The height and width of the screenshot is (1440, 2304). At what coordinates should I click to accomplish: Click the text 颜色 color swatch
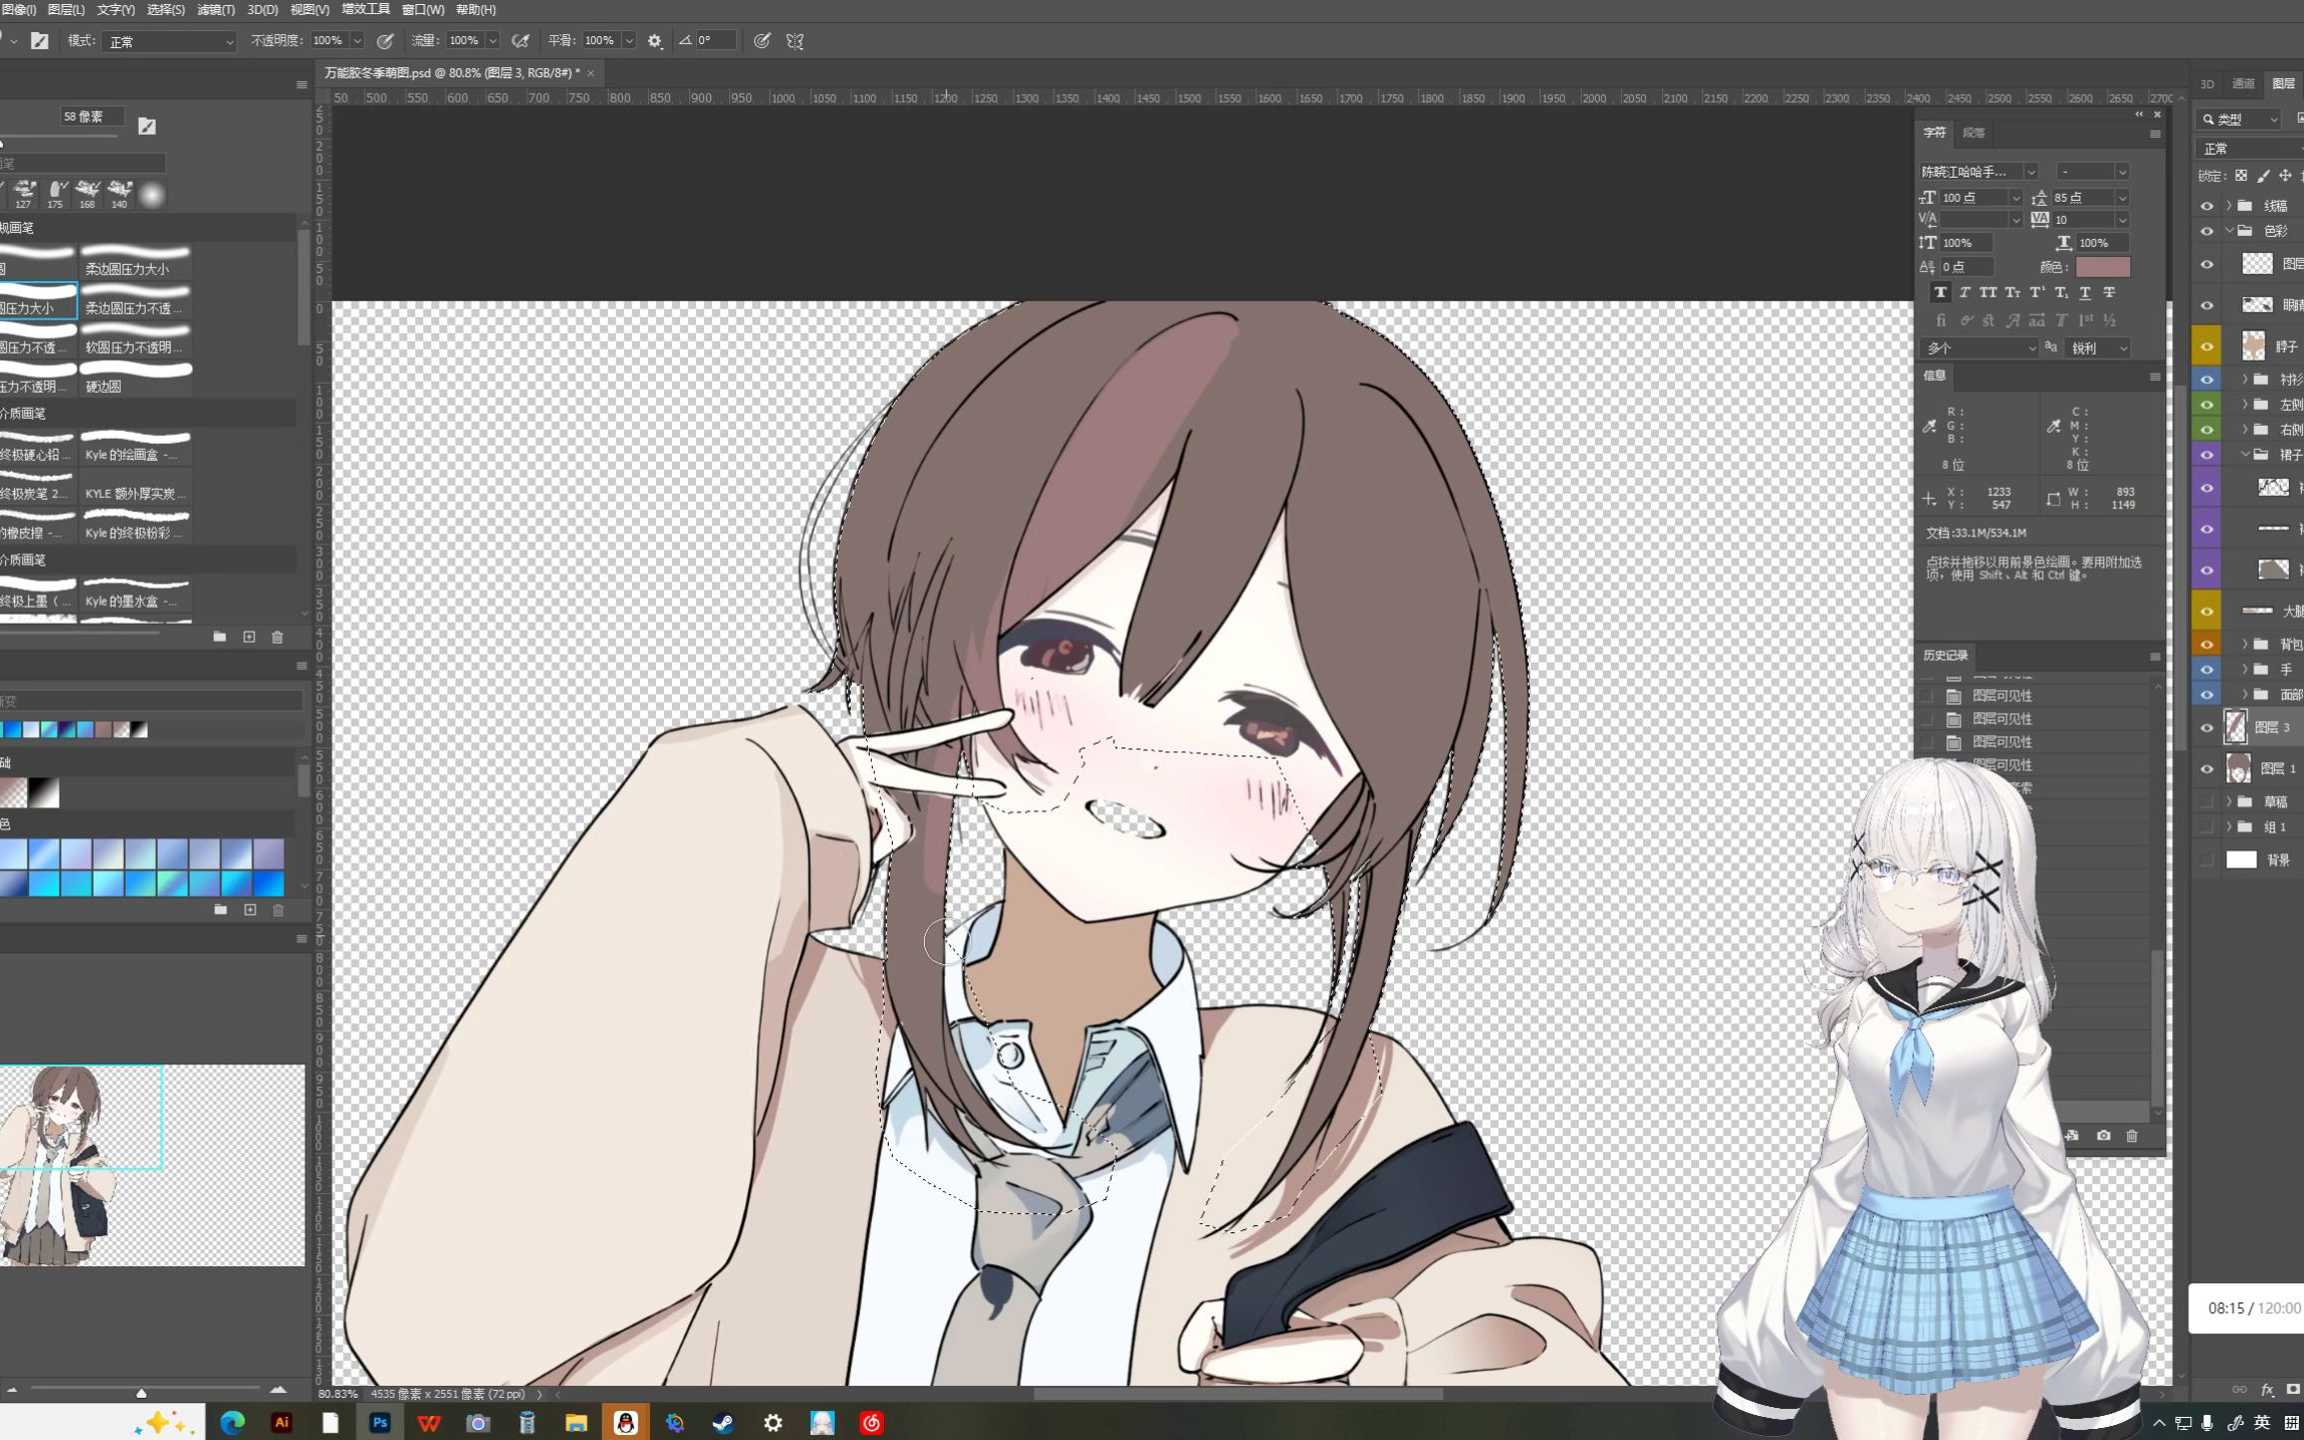point(2102,267)
